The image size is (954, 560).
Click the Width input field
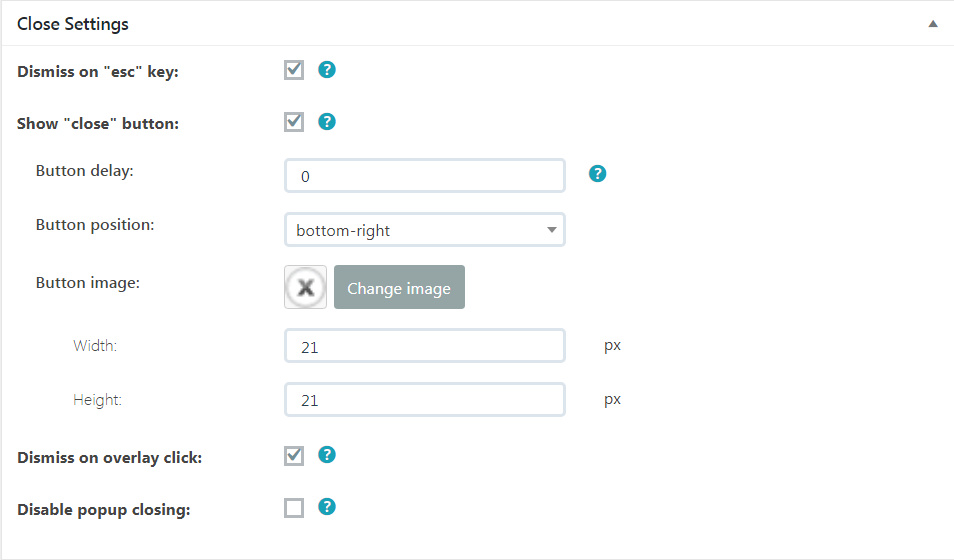point(425,346)
